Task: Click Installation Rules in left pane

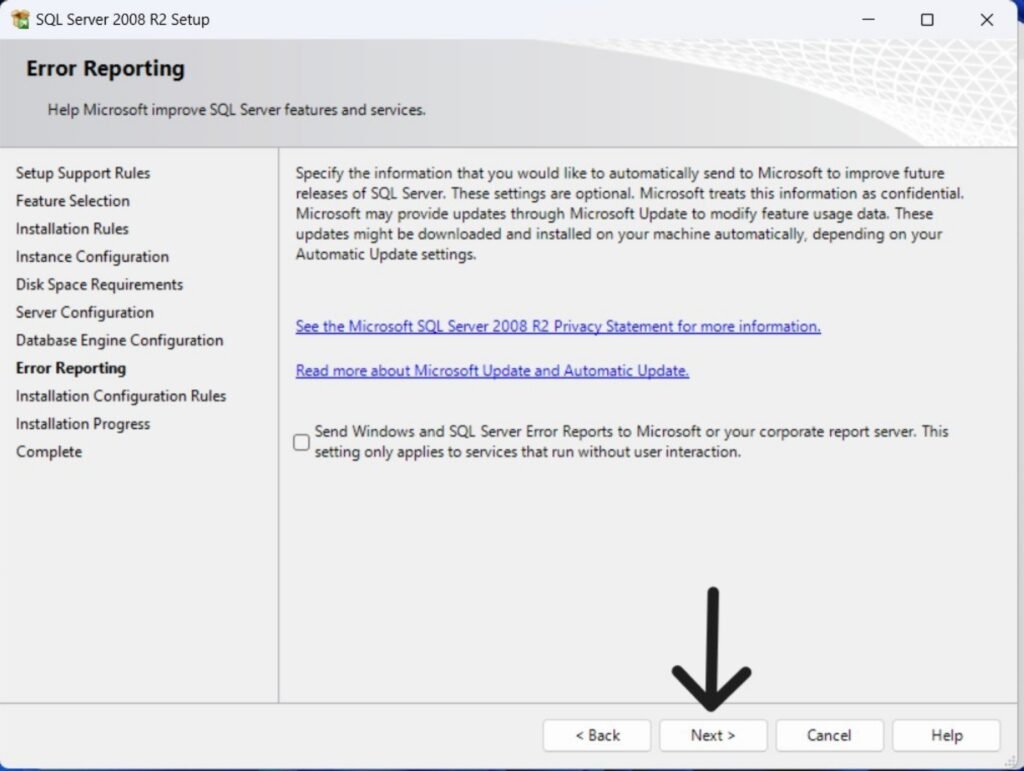Action: [x=72, y=229]
